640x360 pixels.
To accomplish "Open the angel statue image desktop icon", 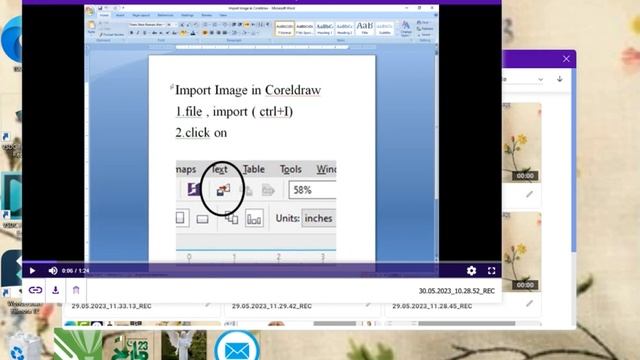I will 184,345.
